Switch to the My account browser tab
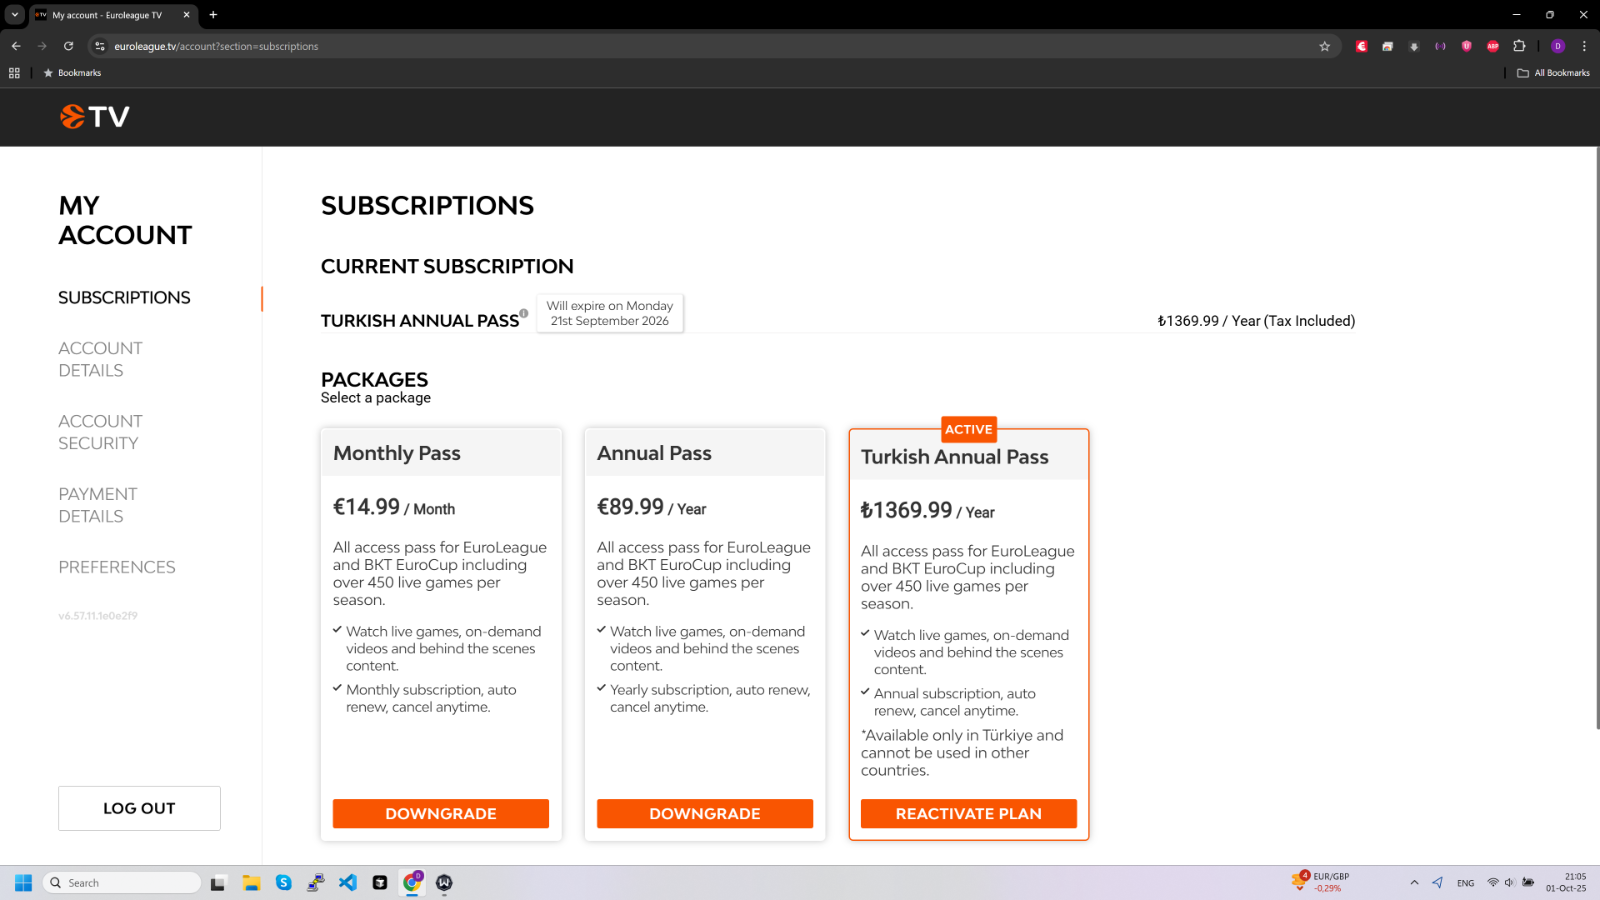The width and height of the screenshot is (1600, 900). click(112, 15)
